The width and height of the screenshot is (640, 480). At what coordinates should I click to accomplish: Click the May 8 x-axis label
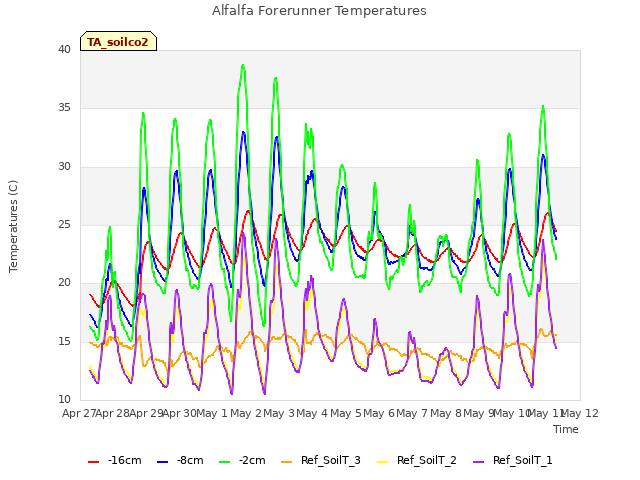(446, 413)
